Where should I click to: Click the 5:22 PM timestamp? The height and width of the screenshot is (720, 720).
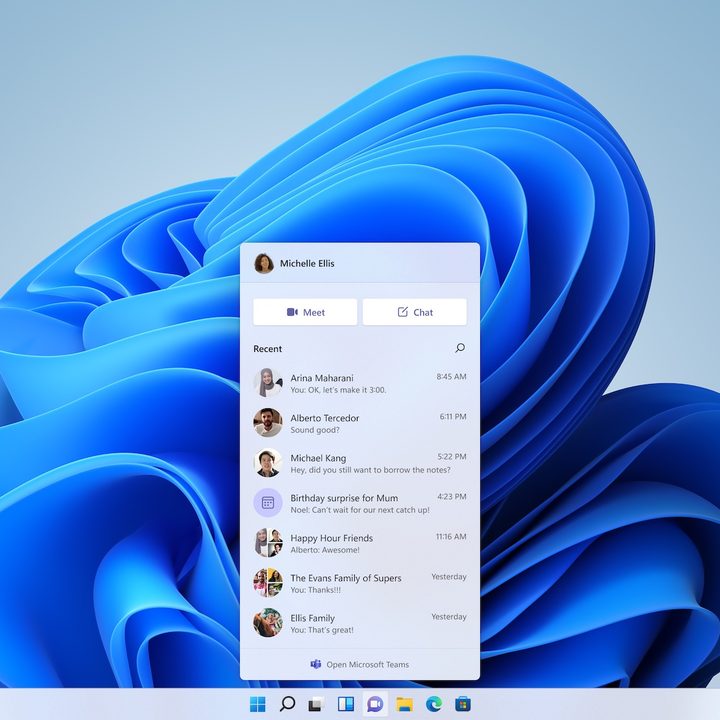[x=452, y=456]
